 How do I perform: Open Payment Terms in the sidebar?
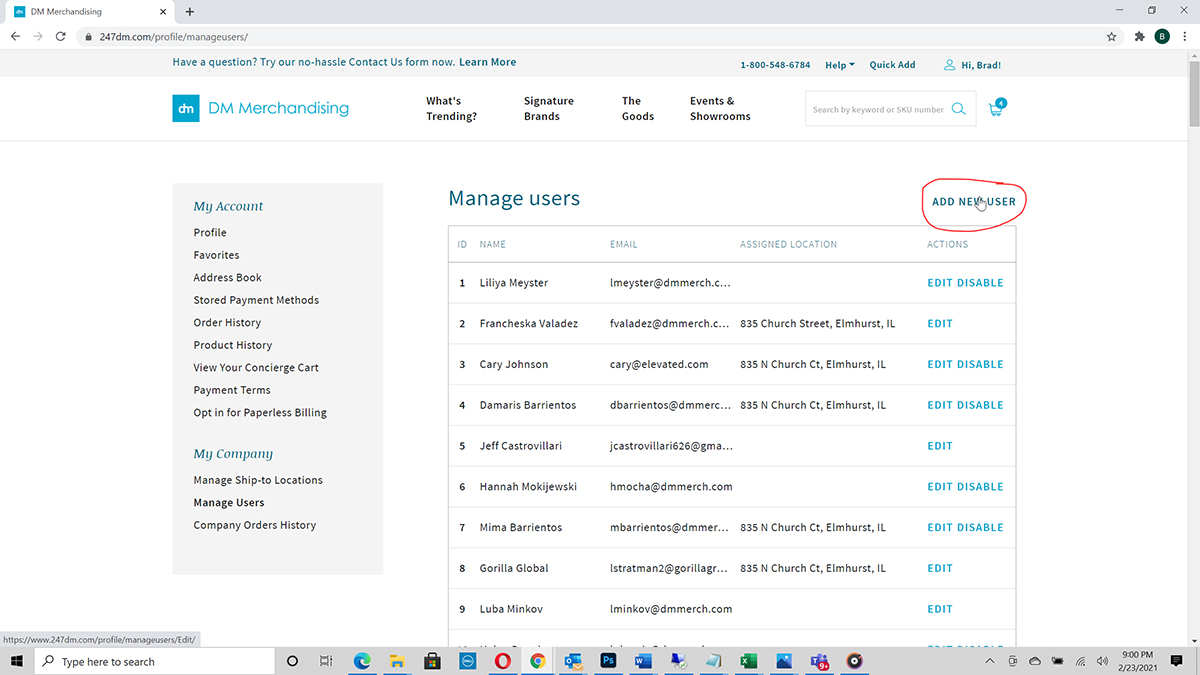tap(232, 390)
